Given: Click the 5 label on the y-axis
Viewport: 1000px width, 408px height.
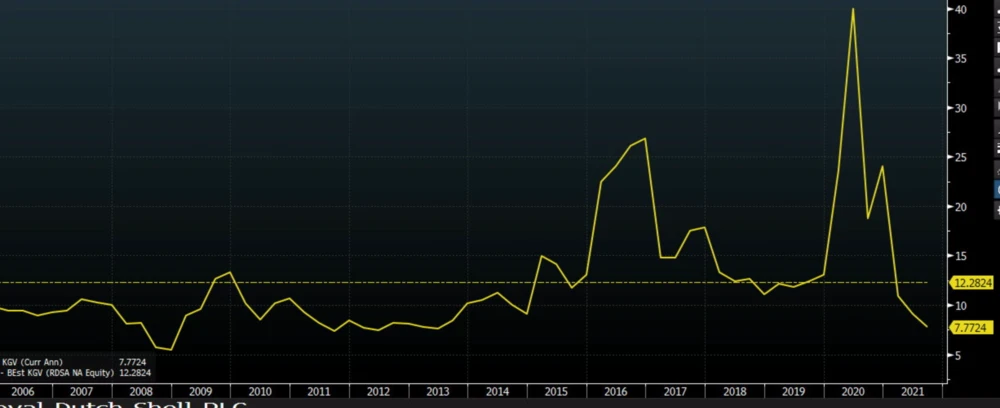Looking at the screenshot, I should (x=957, y=355).
